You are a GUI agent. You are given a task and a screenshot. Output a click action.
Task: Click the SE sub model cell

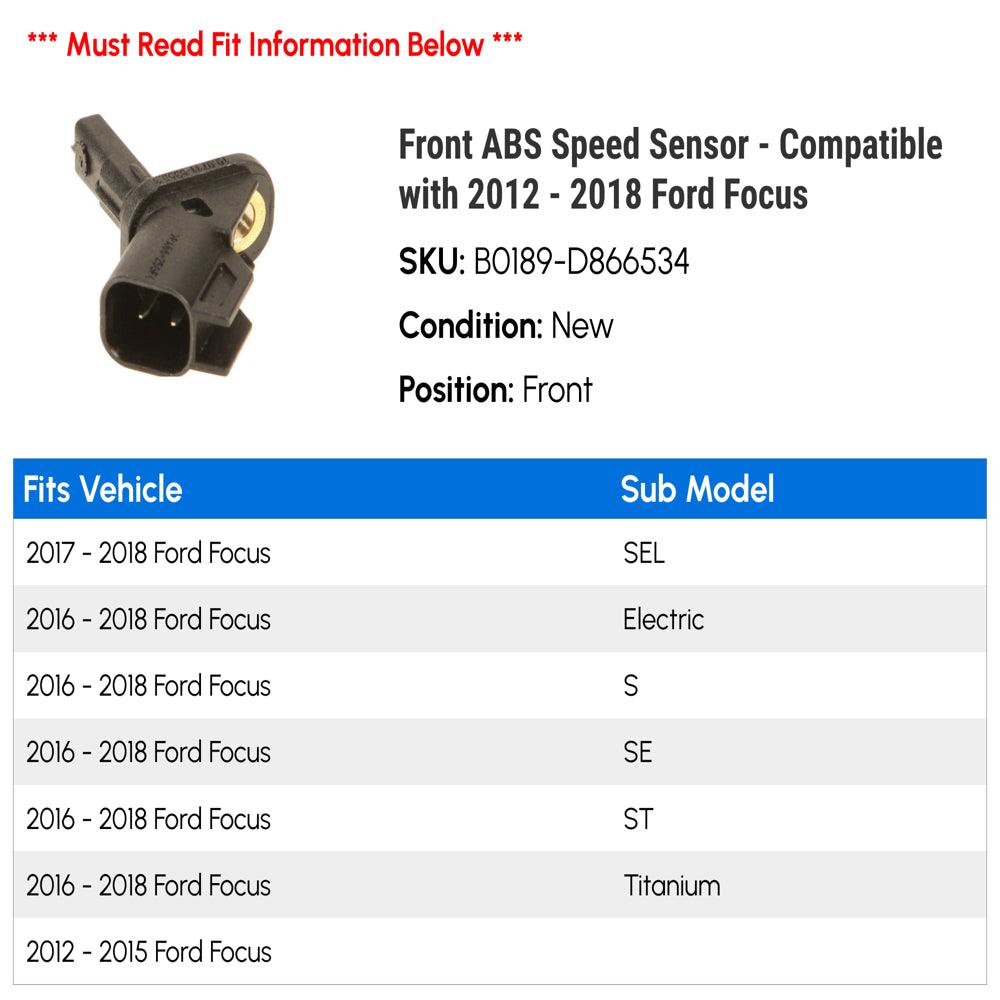pos(637,752)
